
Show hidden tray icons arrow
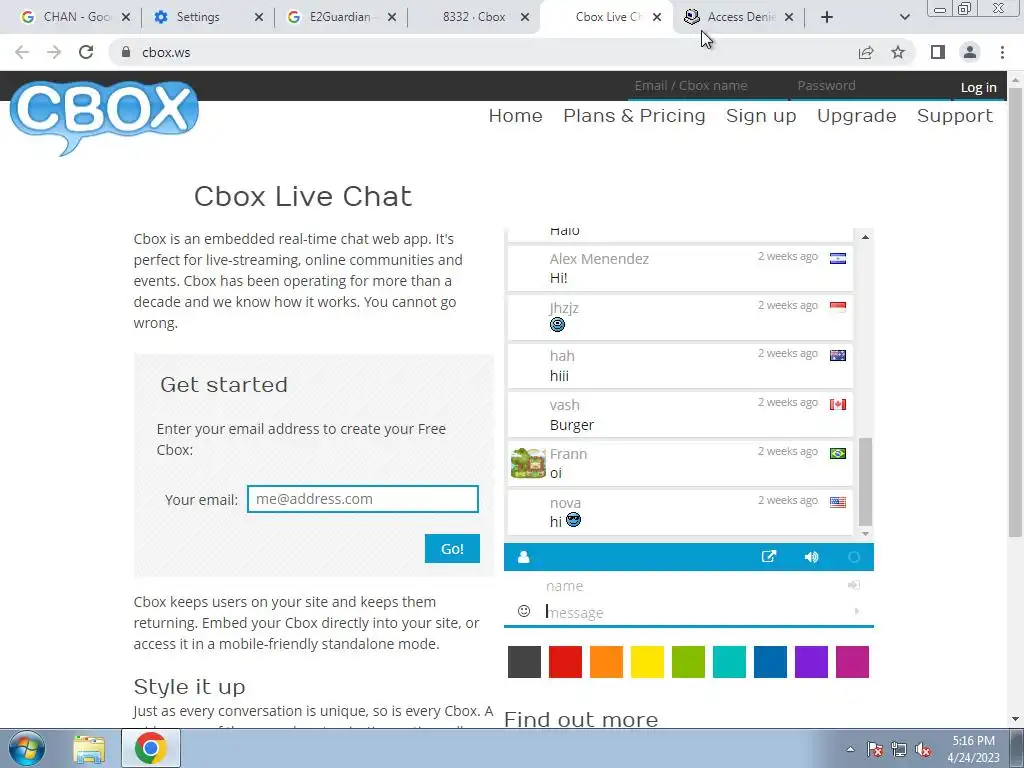pyautogui.click(x=850, y=749)
